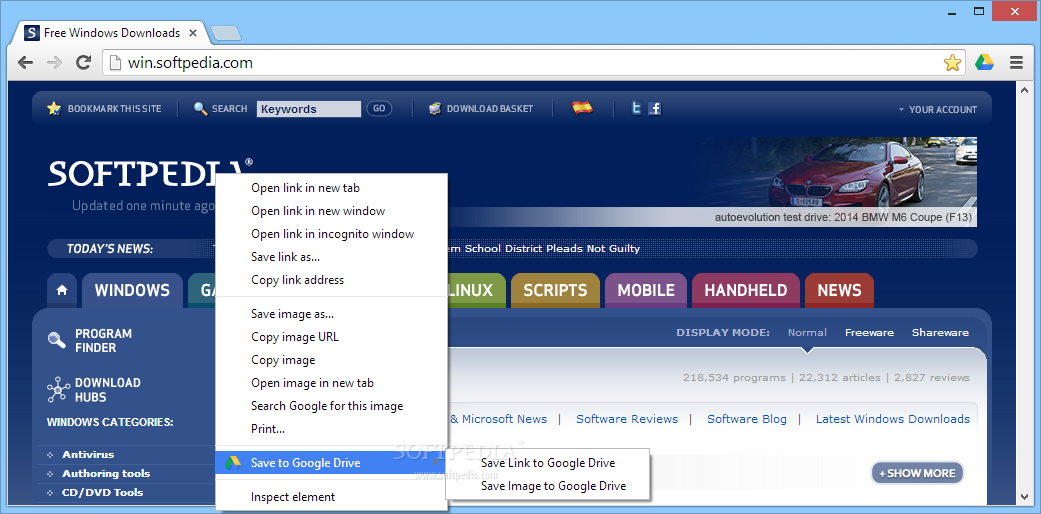The height and width of the screenshot is (514, 1041).
Task: Click the + SHOW MORE button
Action: pyautogui.click(x=918, y=473)
